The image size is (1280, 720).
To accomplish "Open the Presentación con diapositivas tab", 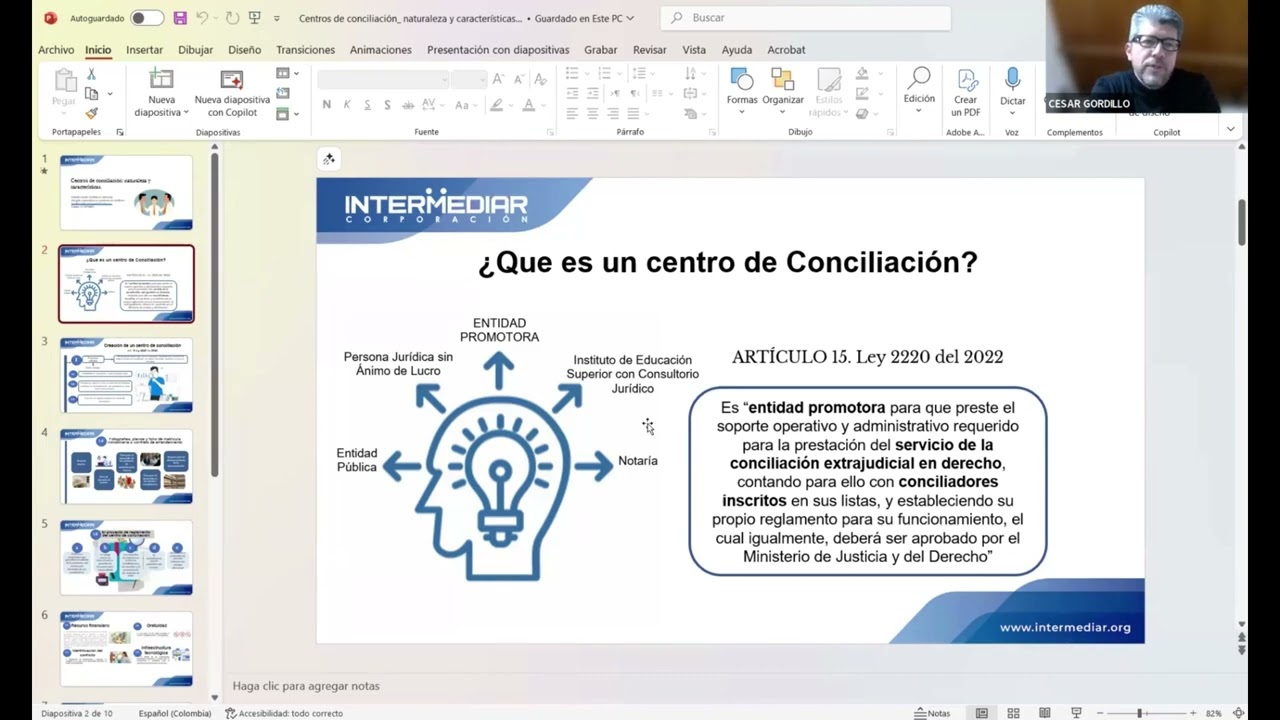I will [498, 50].
